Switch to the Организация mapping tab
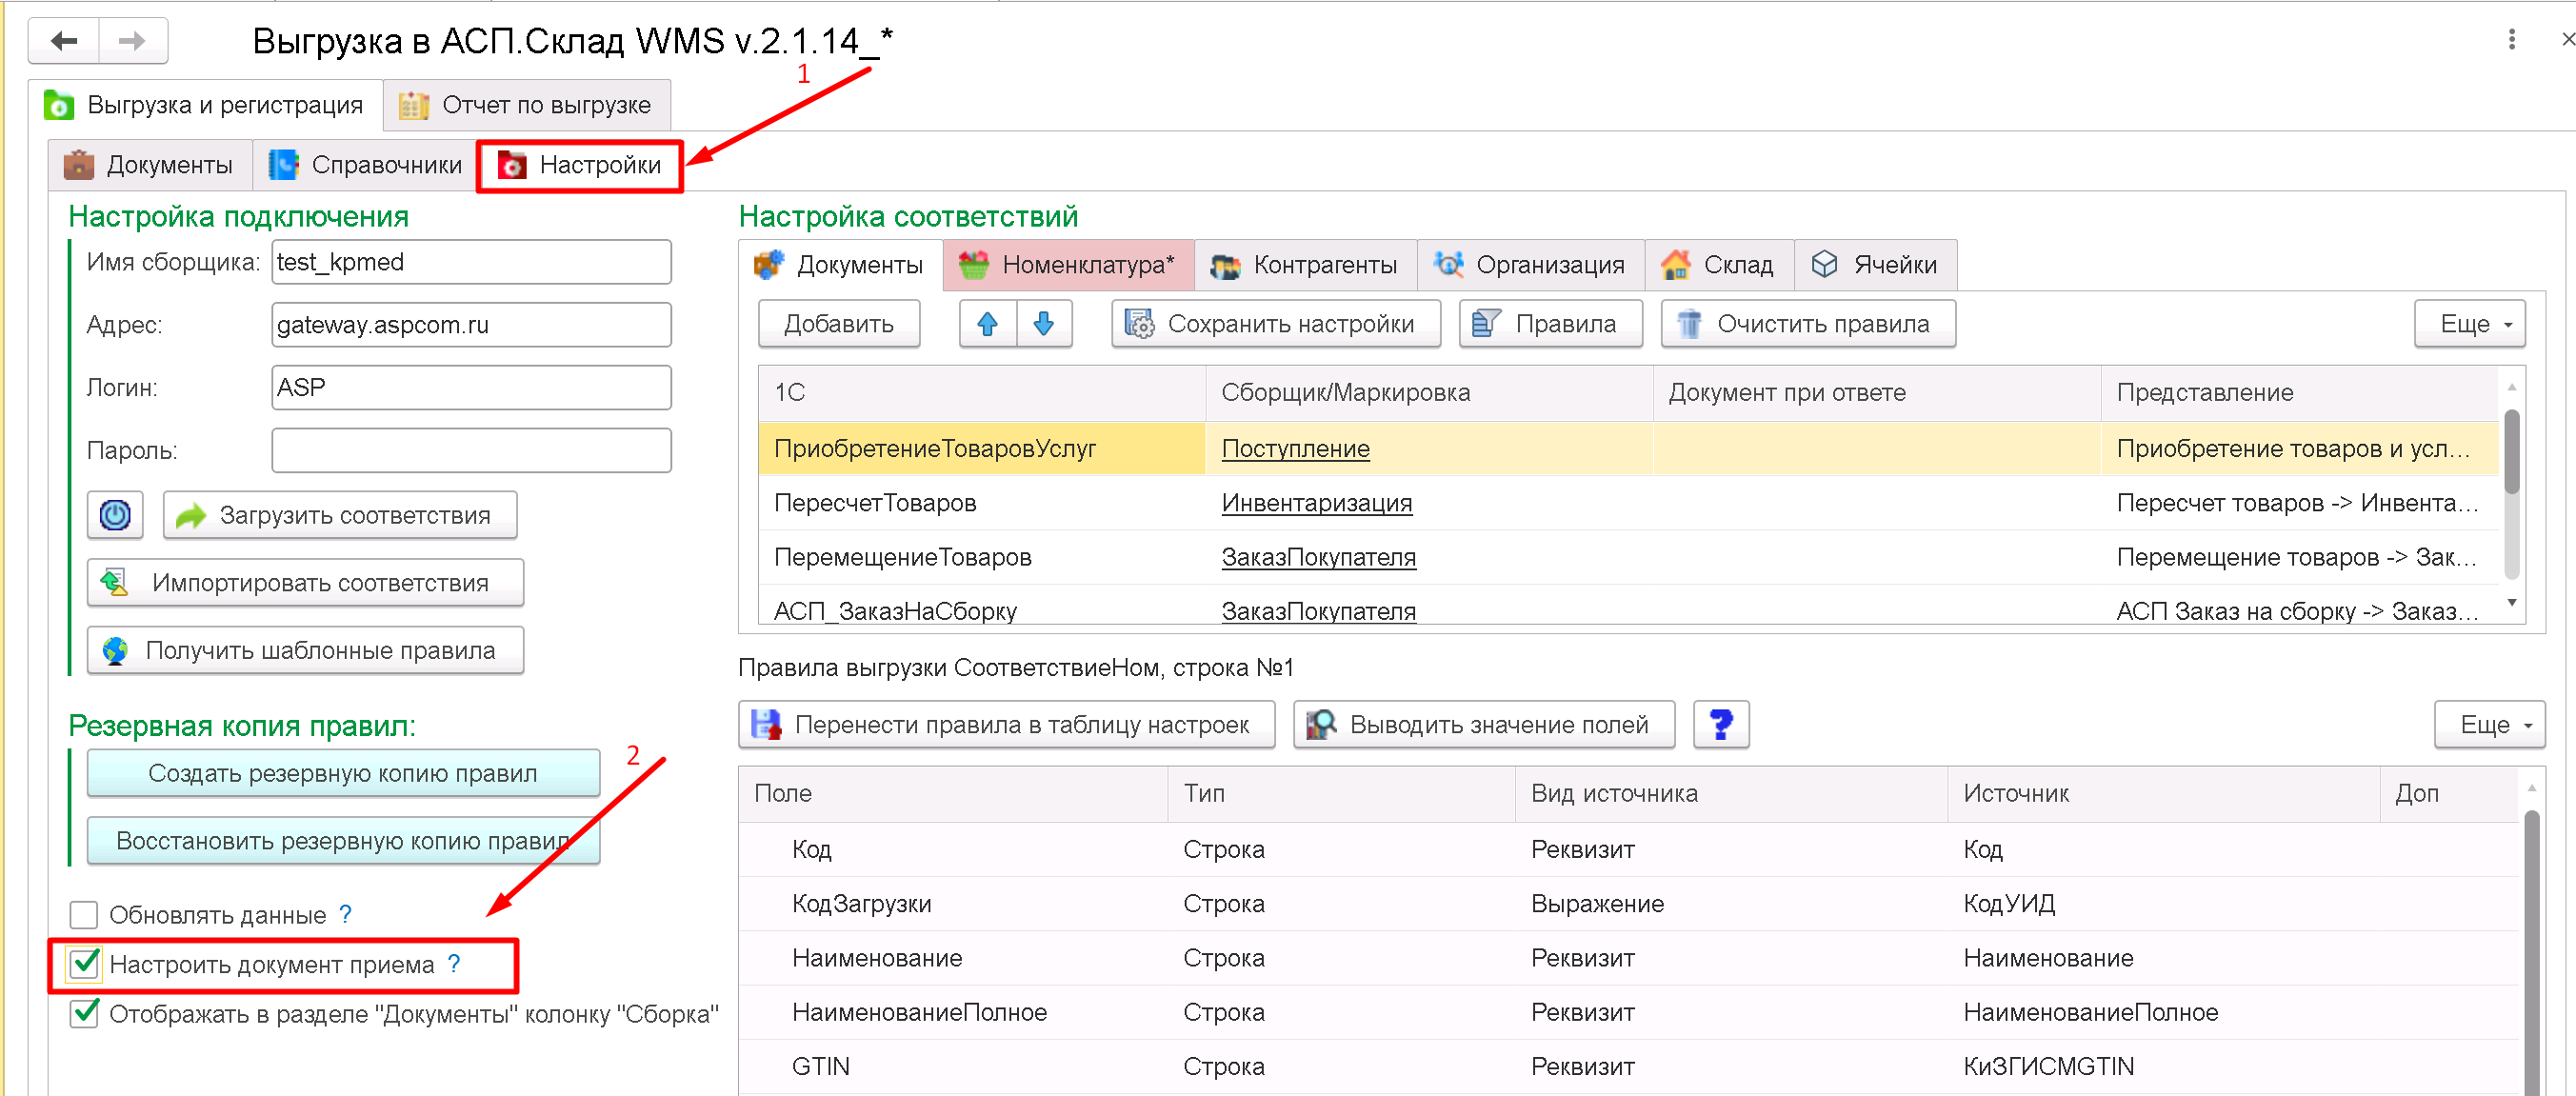Viewport: 2576px width, 1096px height. point(1531,265)
